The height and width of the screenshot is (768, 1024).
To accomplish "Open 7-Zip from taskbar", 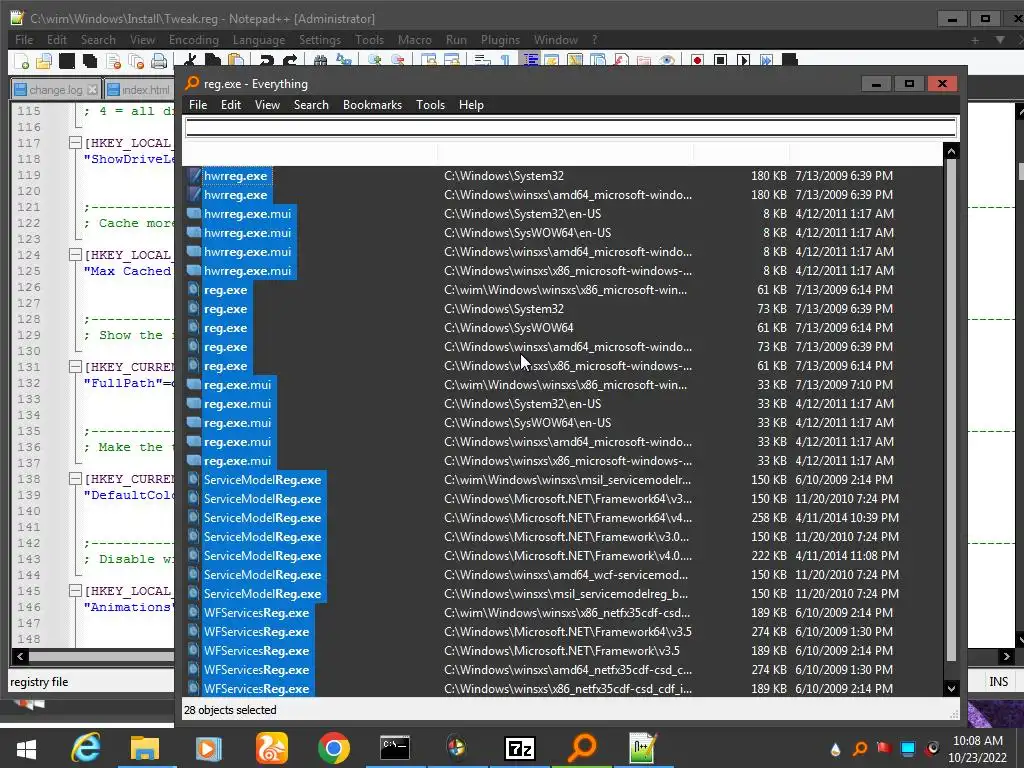I will coord(520,748).
